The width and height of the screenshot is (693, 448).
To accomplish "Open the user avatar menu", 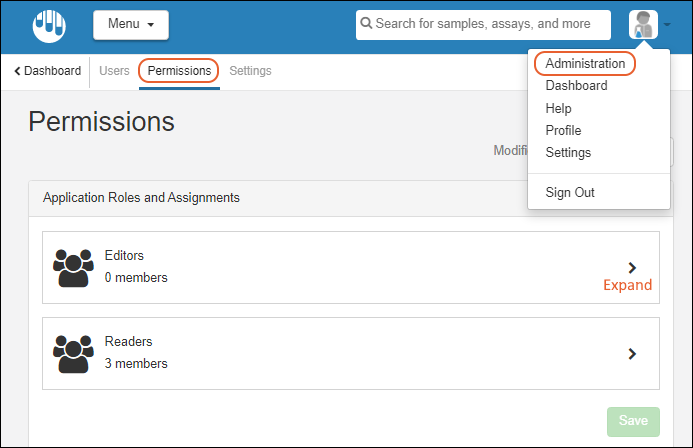I will click(643, 25).
